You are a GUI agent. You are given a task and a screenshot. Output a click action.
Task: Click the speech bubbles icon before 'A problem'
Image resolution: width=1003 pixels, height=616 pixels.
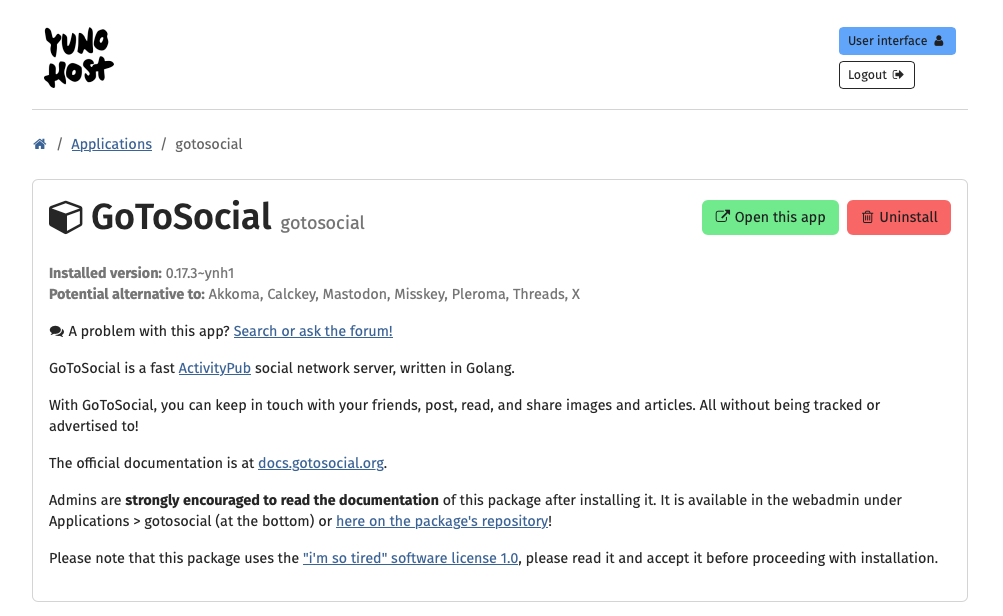pos(57,331)
